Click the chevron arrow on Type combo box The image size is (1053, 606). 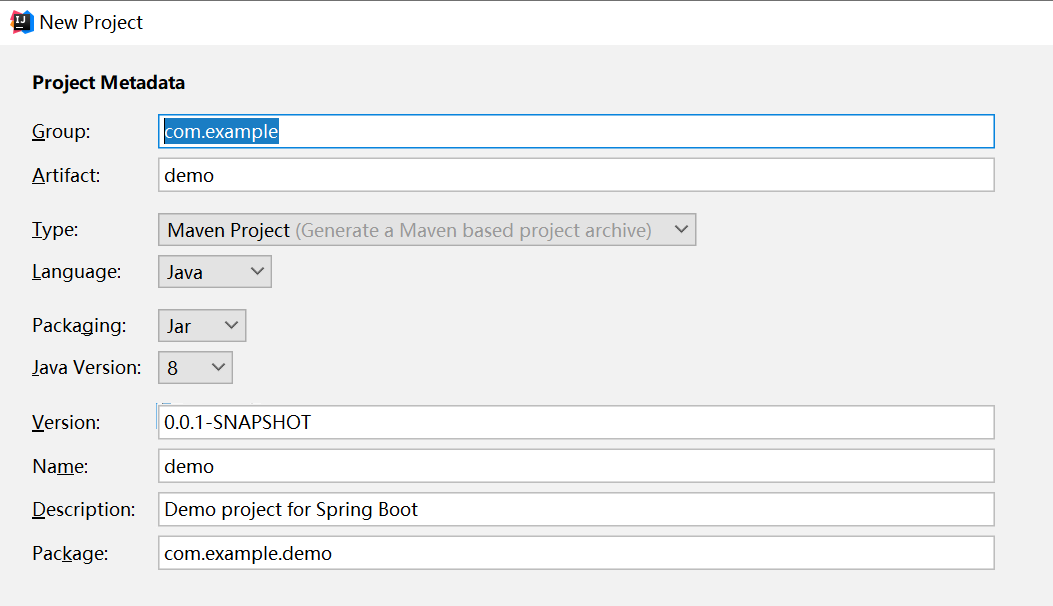pos(681,229)
